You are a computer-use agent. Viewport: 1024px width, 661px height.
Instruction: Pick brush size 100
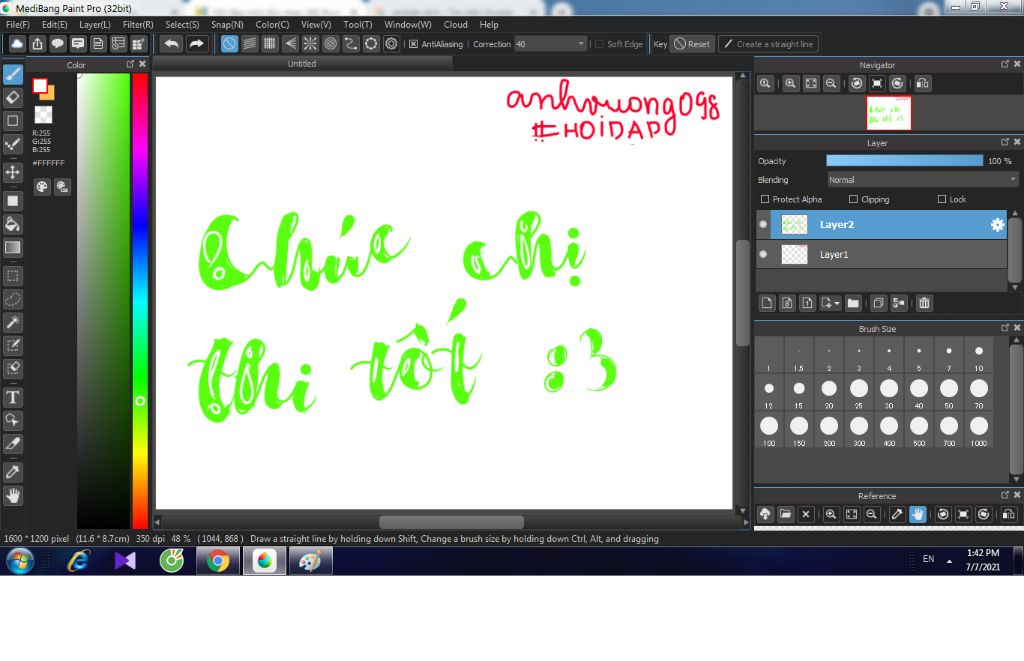coord(769,430)
